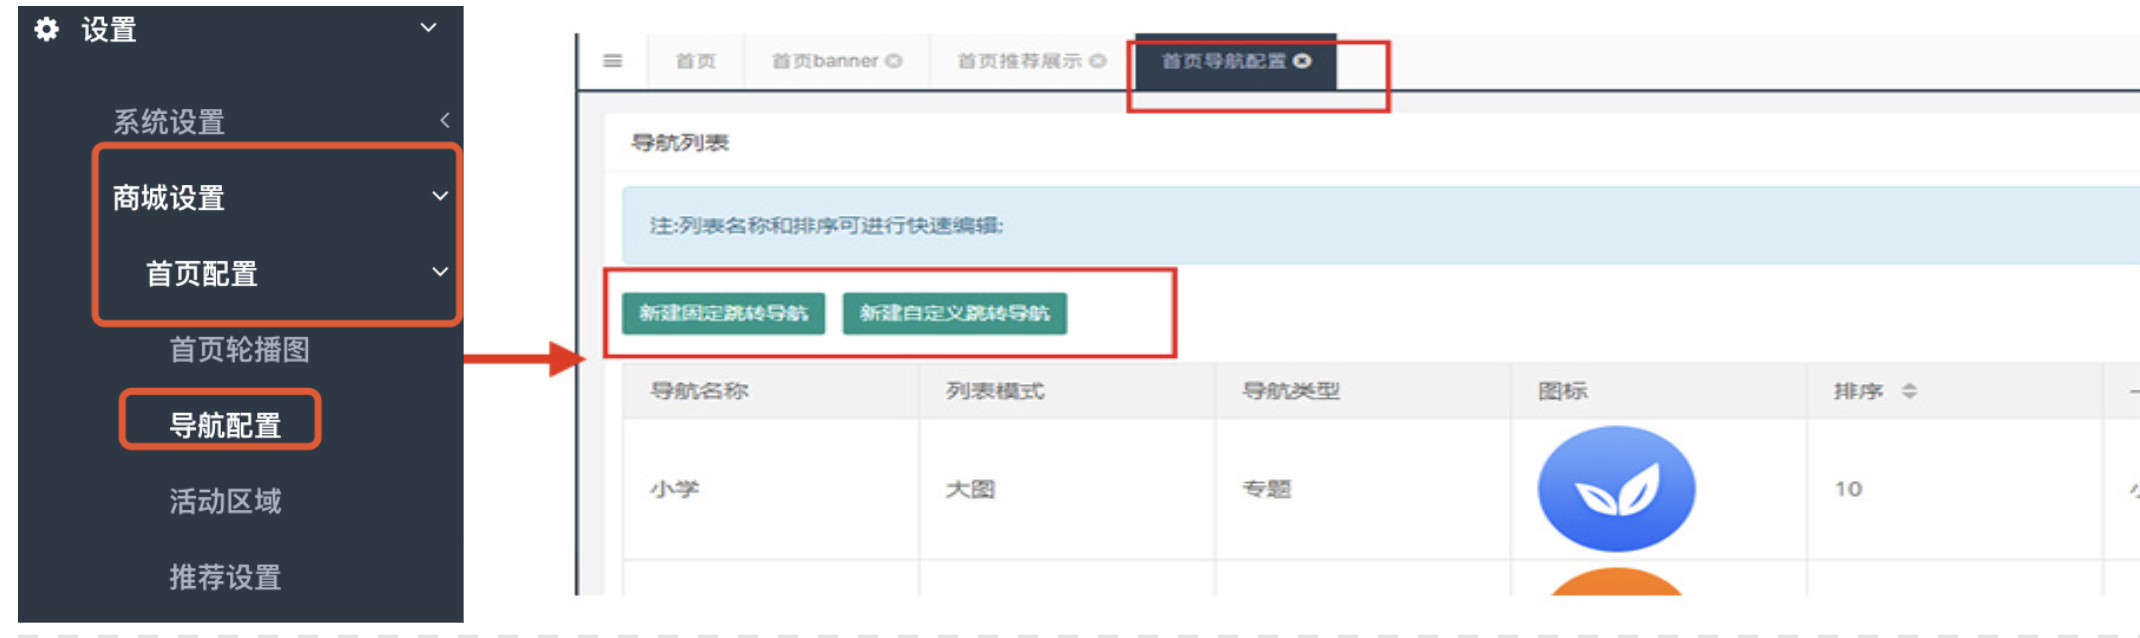Close the 首页banner tab
The width and height of the screenshot is (2140, 638).
point(894,61)
